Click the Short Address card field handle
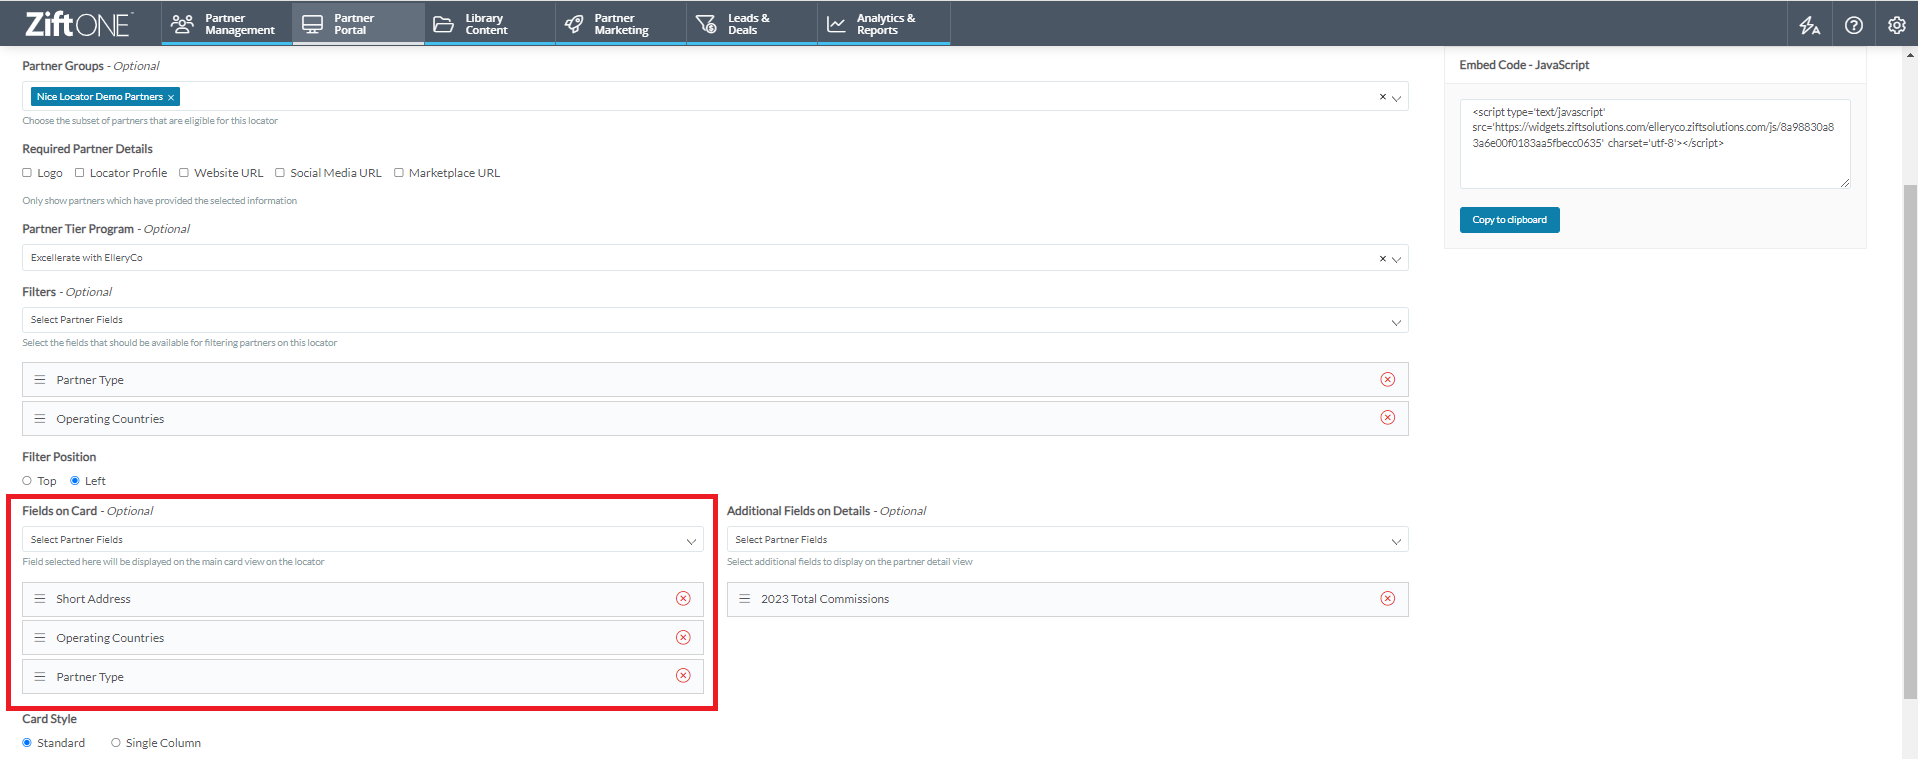Image resolution: width=1918 pixels, height=759 pixels. pos(40,599)
